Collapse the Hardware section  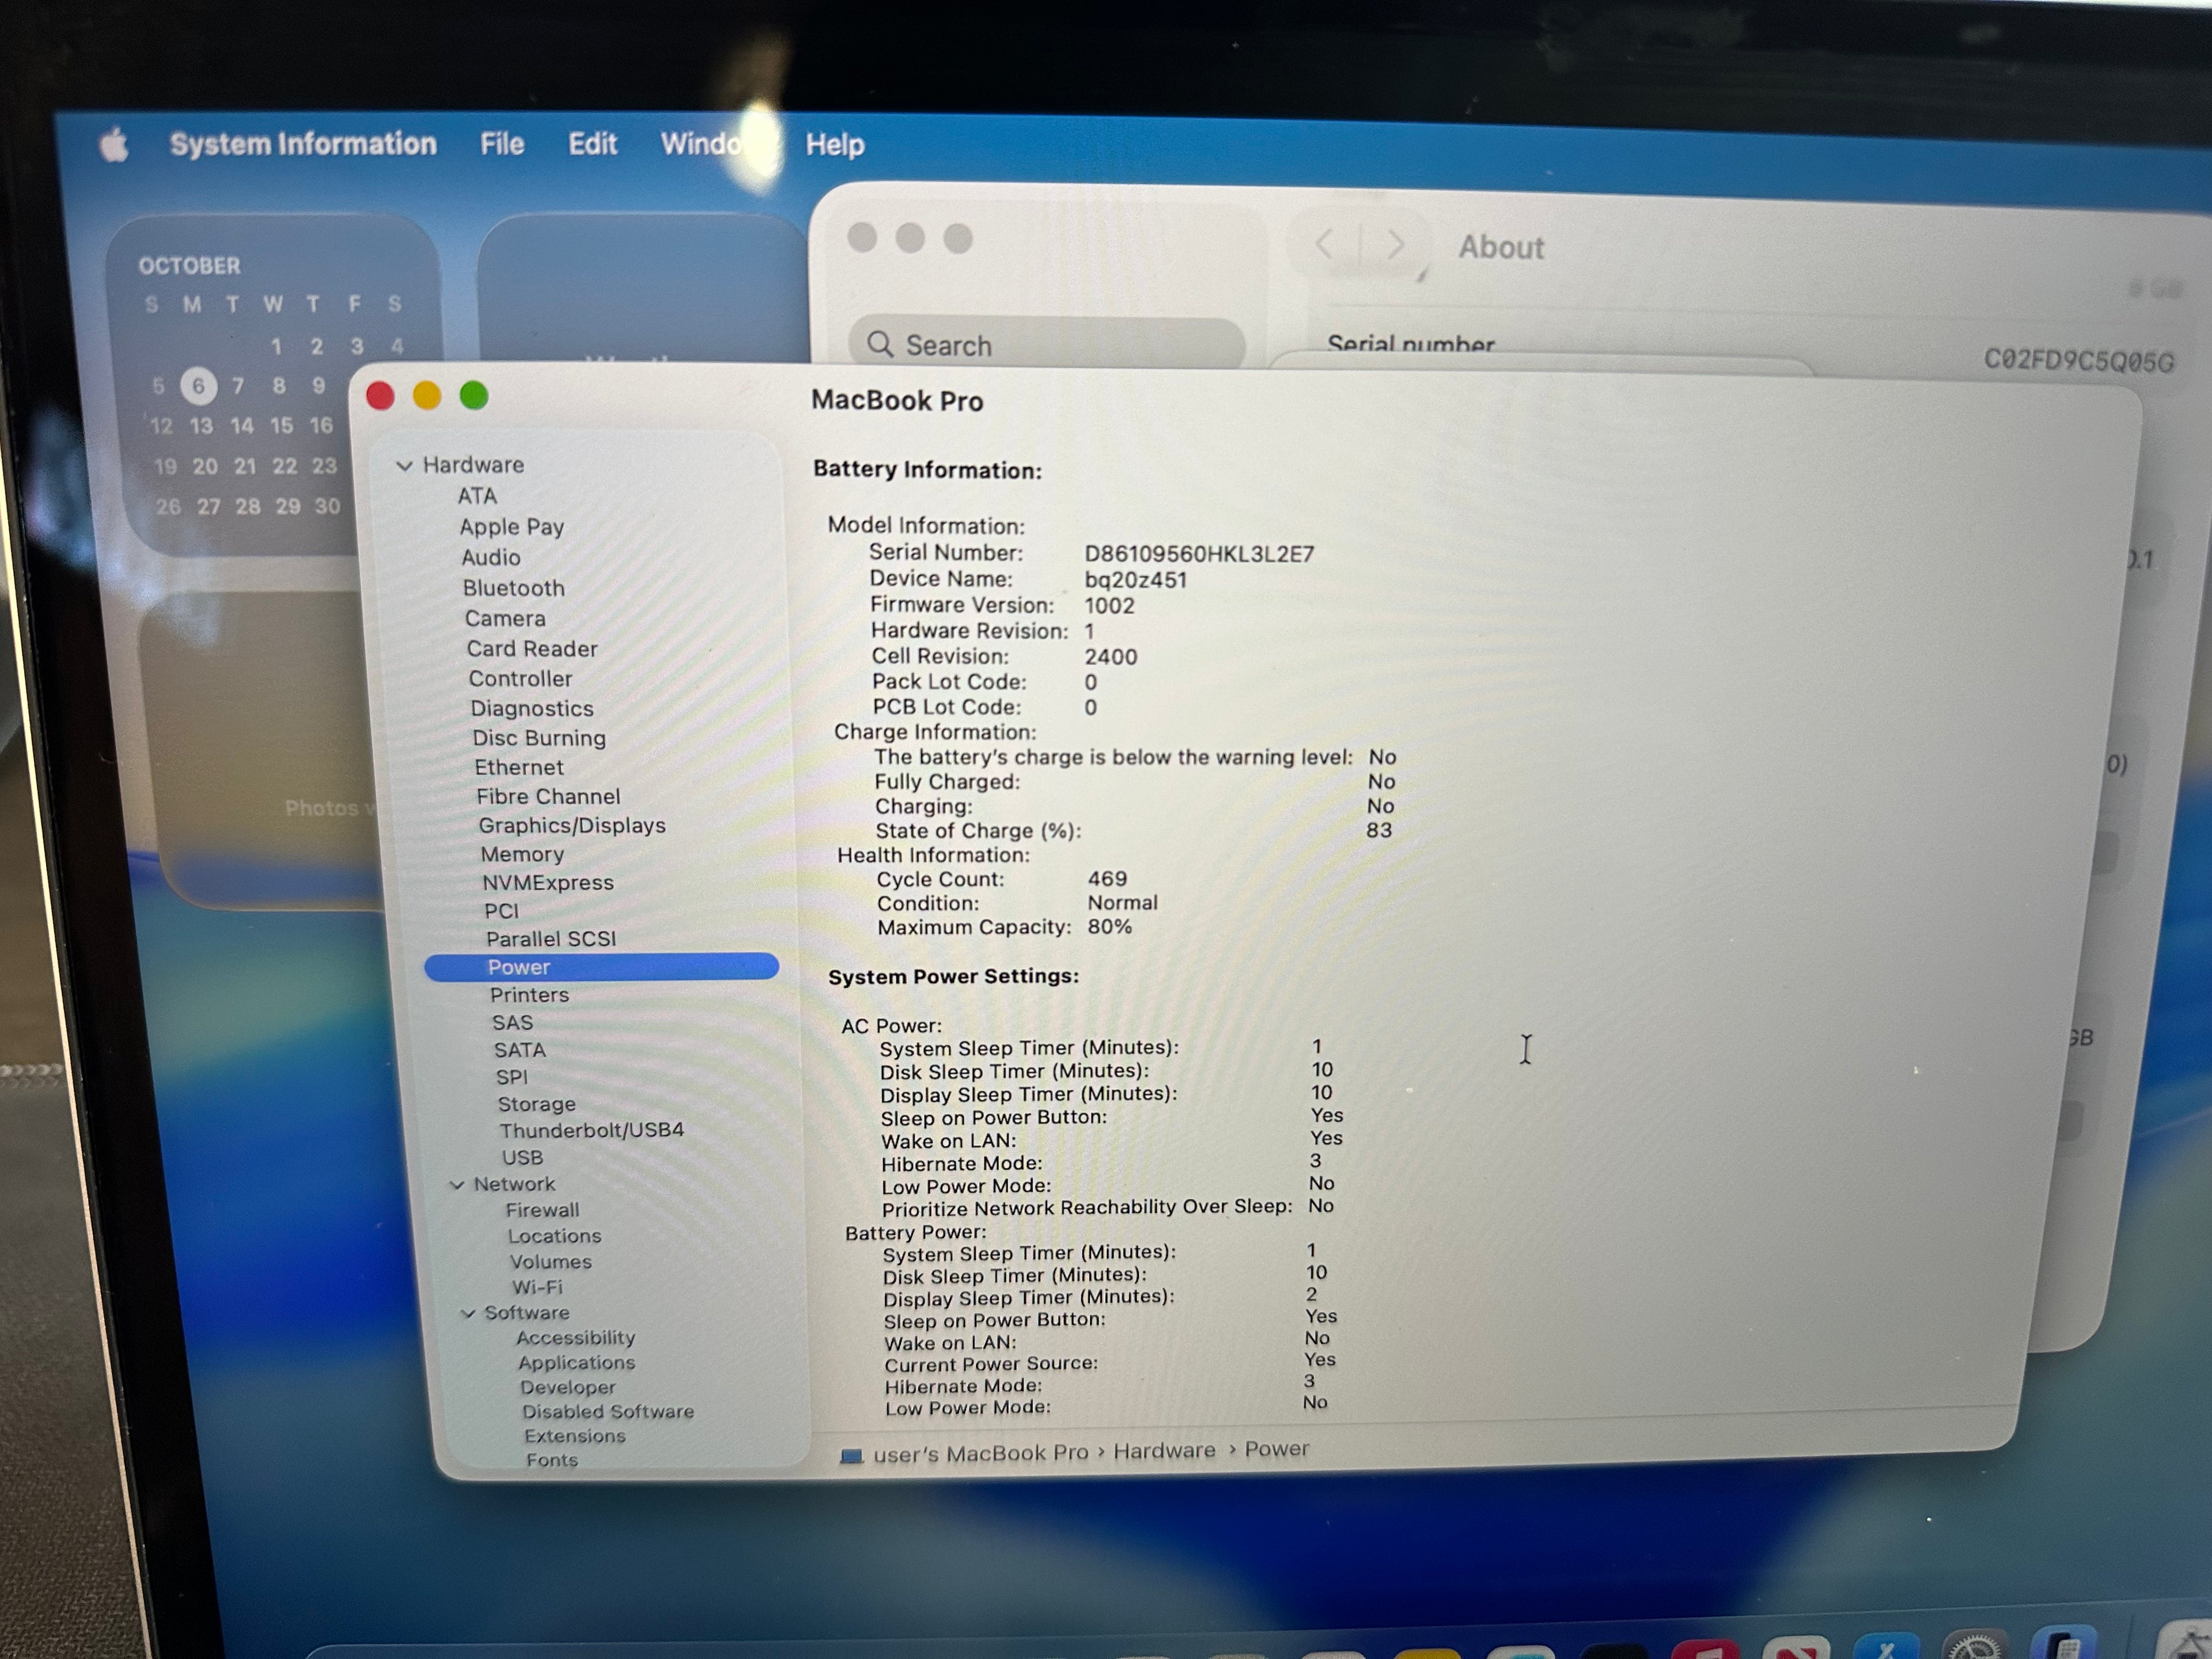(404, 466)
